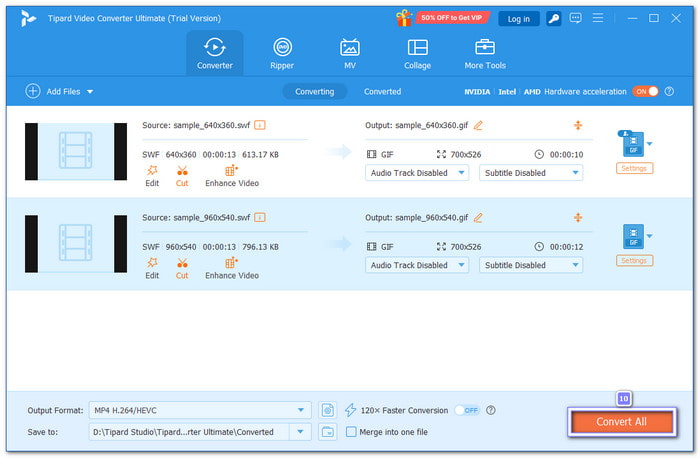The width and height of the screenshot is (700, 458).
Task: Click the GIF format icon for sample_960x540
Action: (x=632, y=236)
